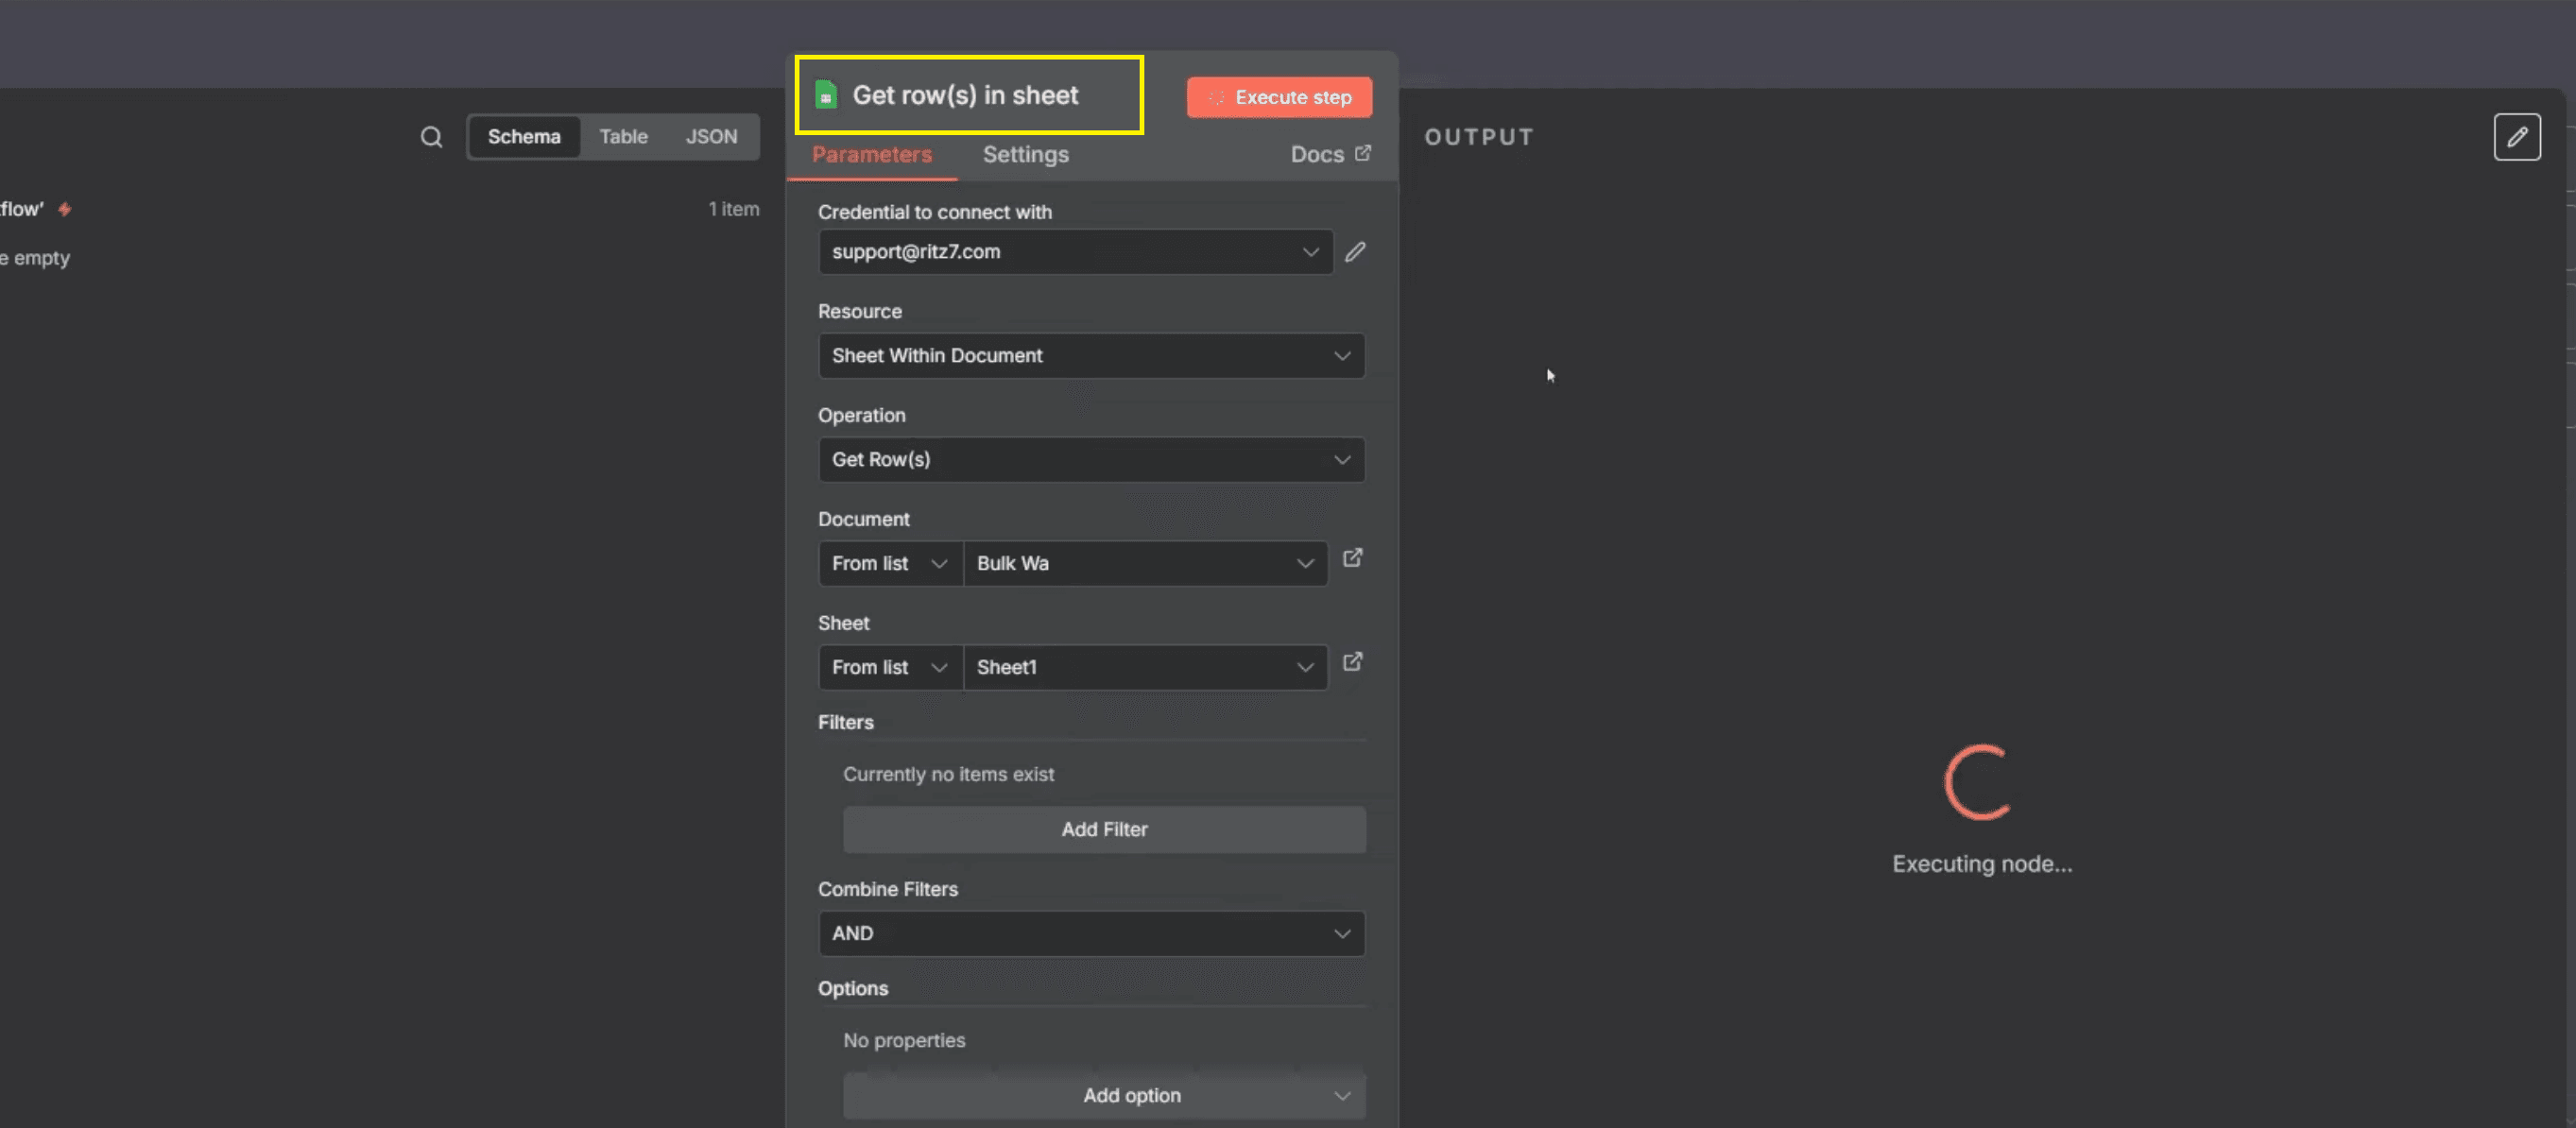Click the executing node progress spinner
The width and height of the screenshot is (2576, 1128).
[x=1979, y=784]
